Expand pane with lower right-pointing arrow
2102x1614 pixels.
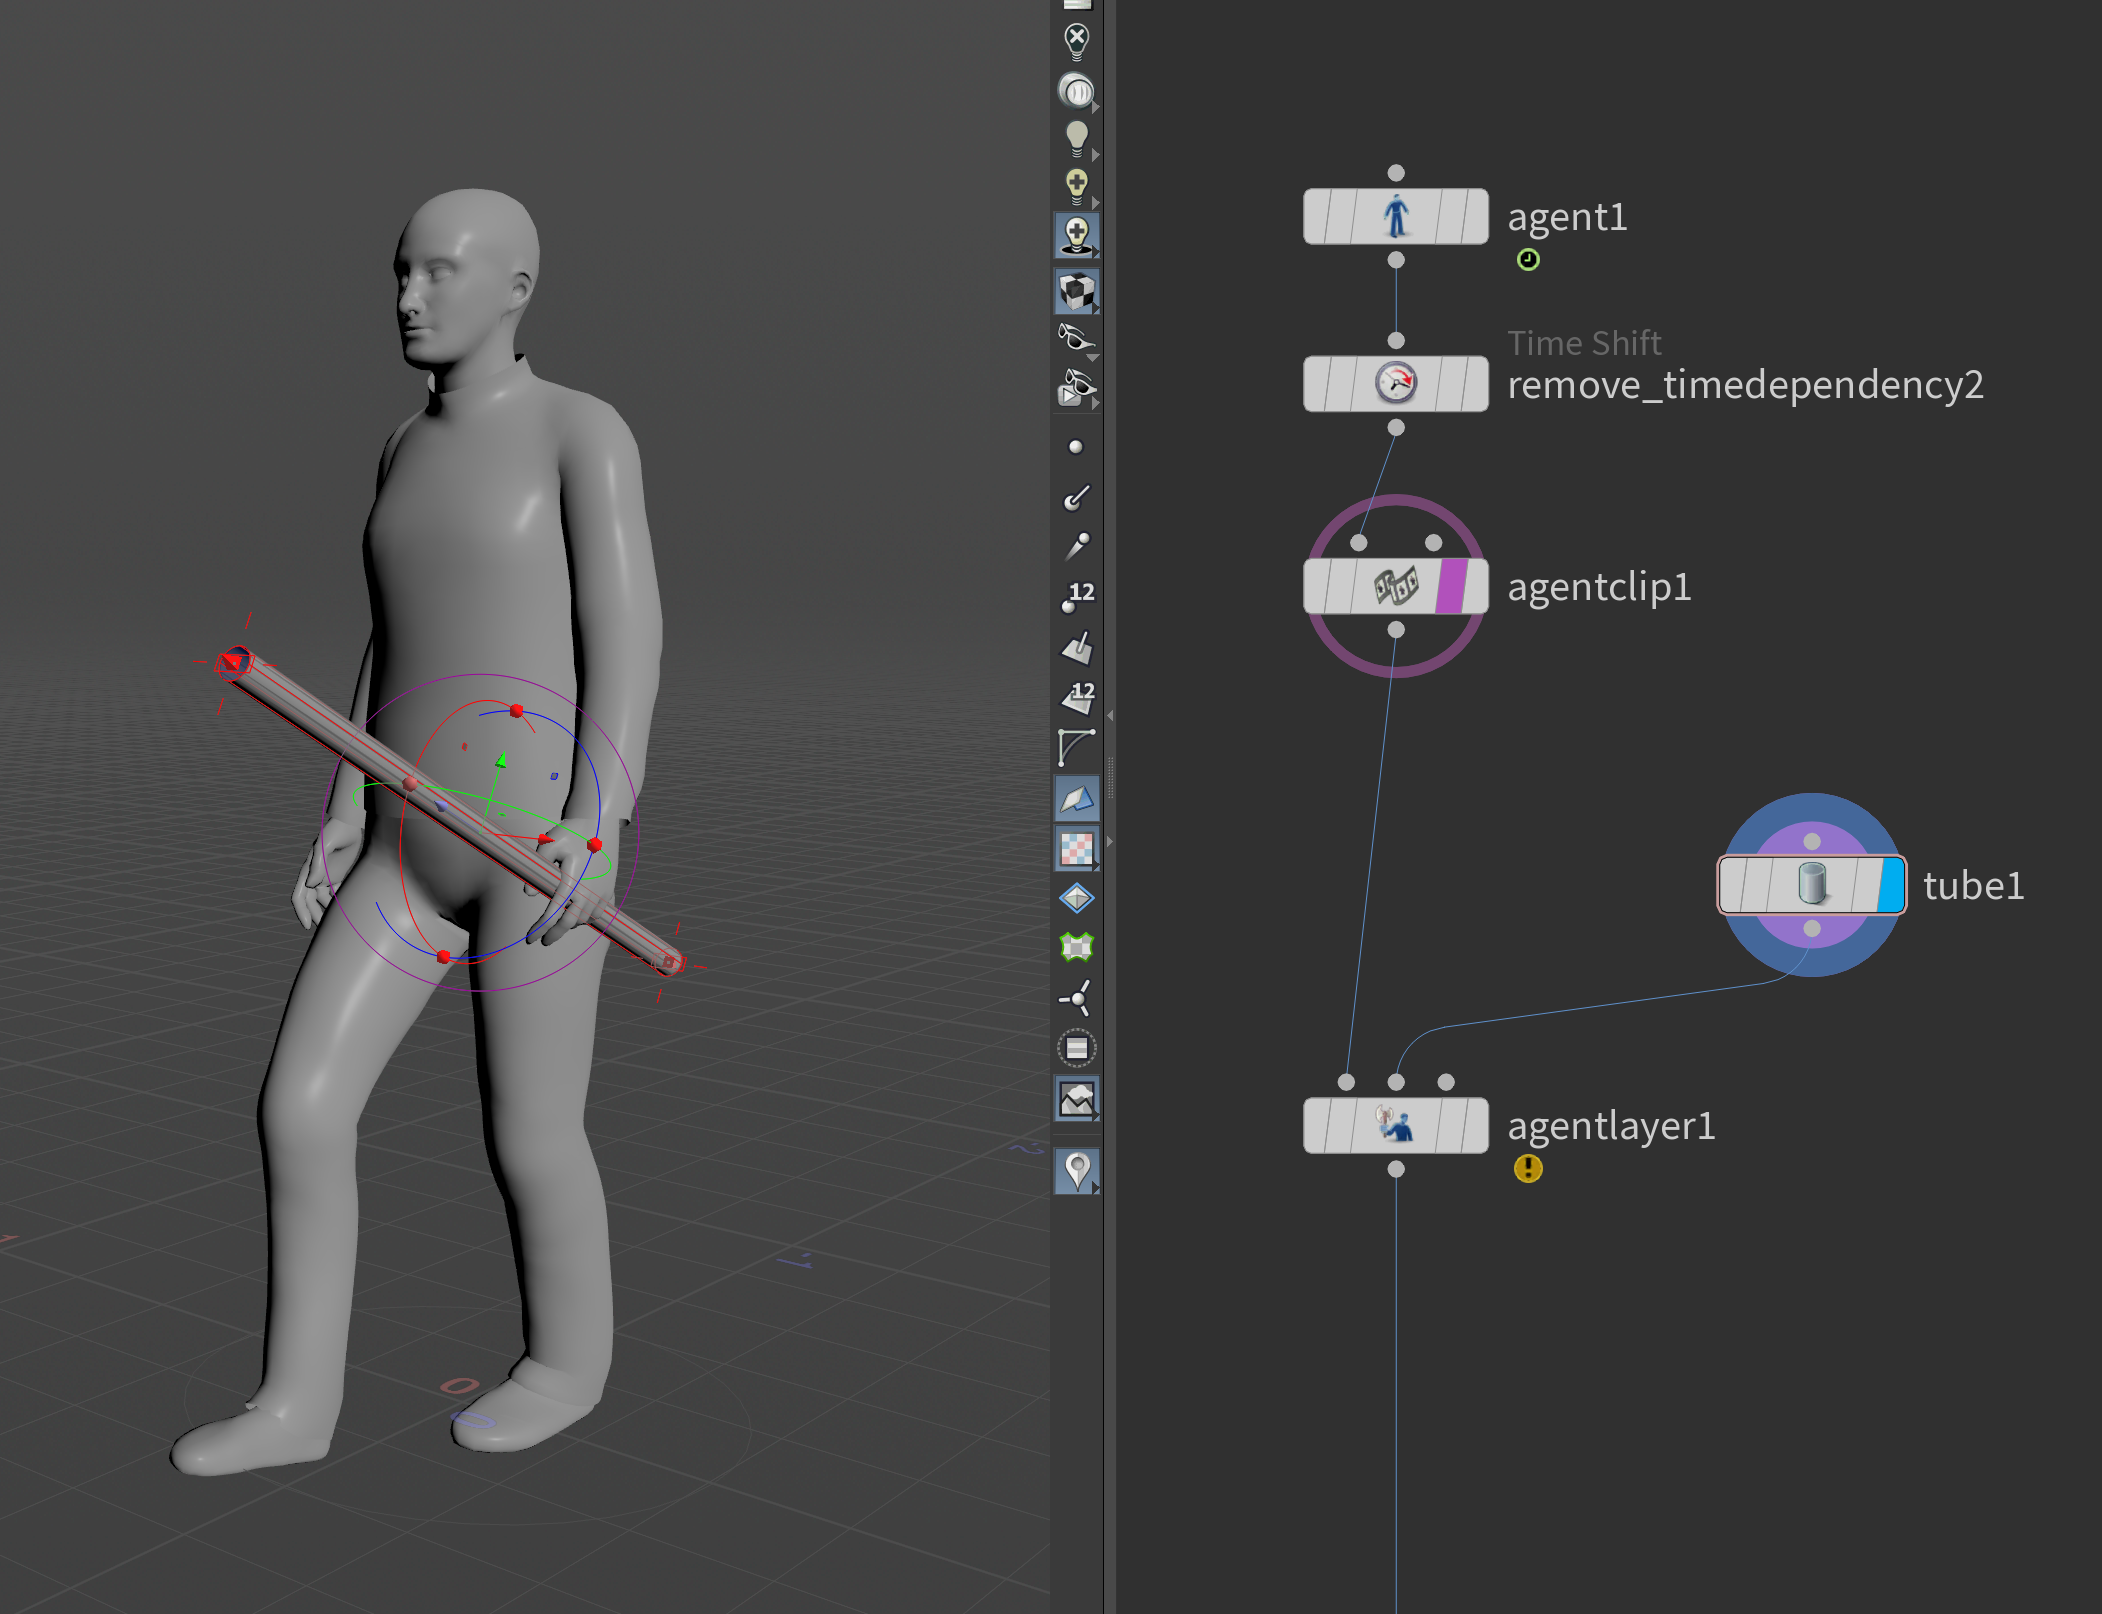tap(1110, 842)
